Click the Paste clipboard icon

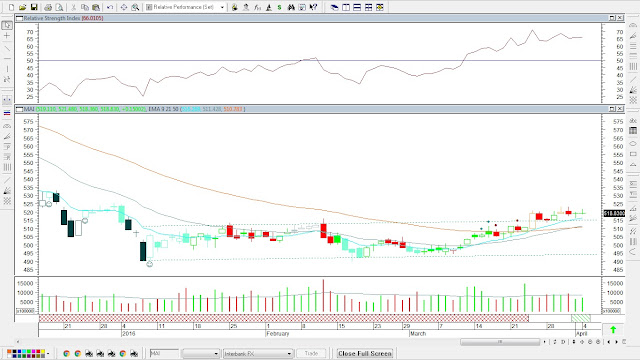[96, 7]
